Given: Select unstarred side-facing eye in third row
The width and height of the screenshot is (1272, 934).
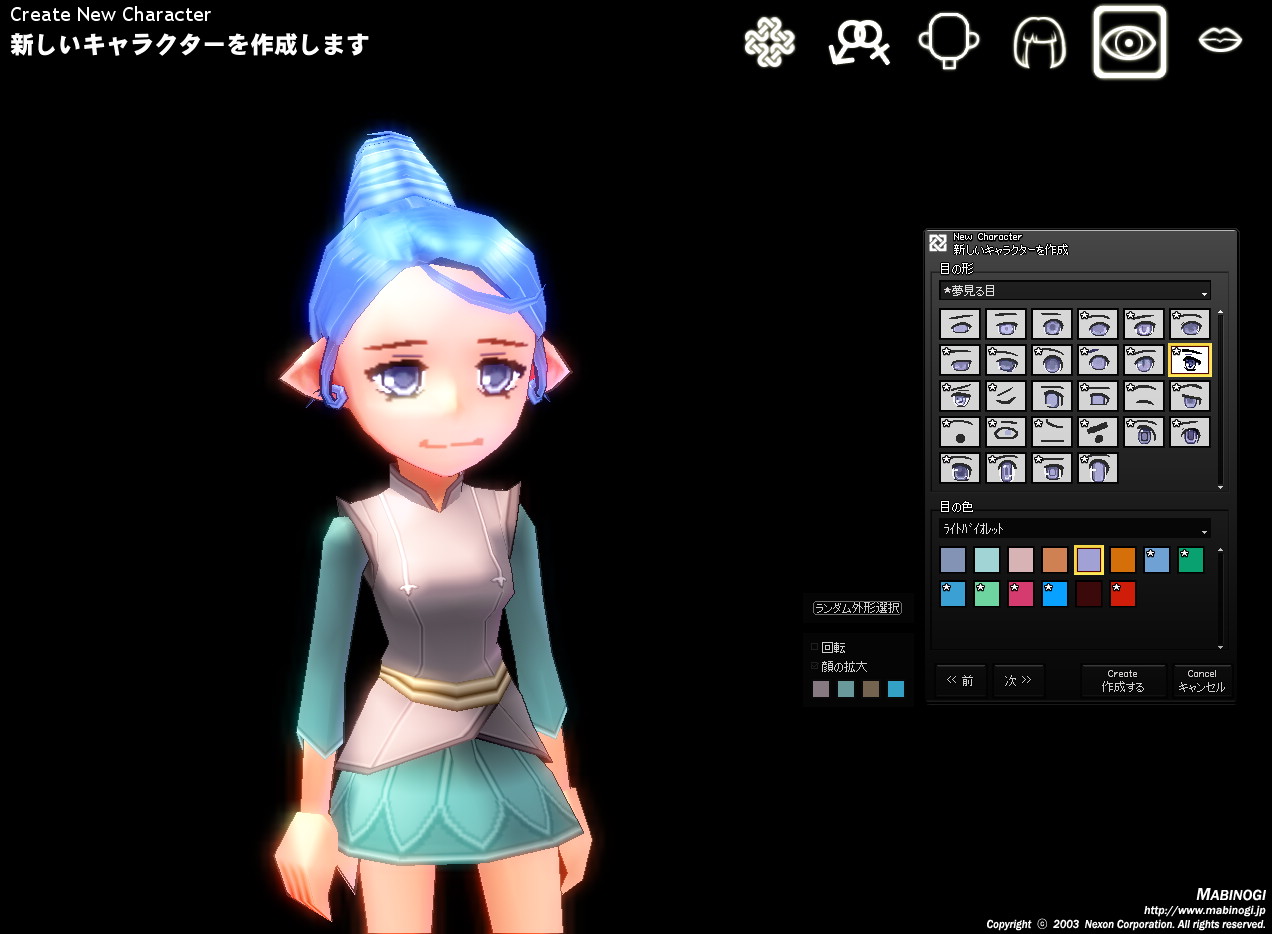Looking at the screenshot, I should [1052, 396].
